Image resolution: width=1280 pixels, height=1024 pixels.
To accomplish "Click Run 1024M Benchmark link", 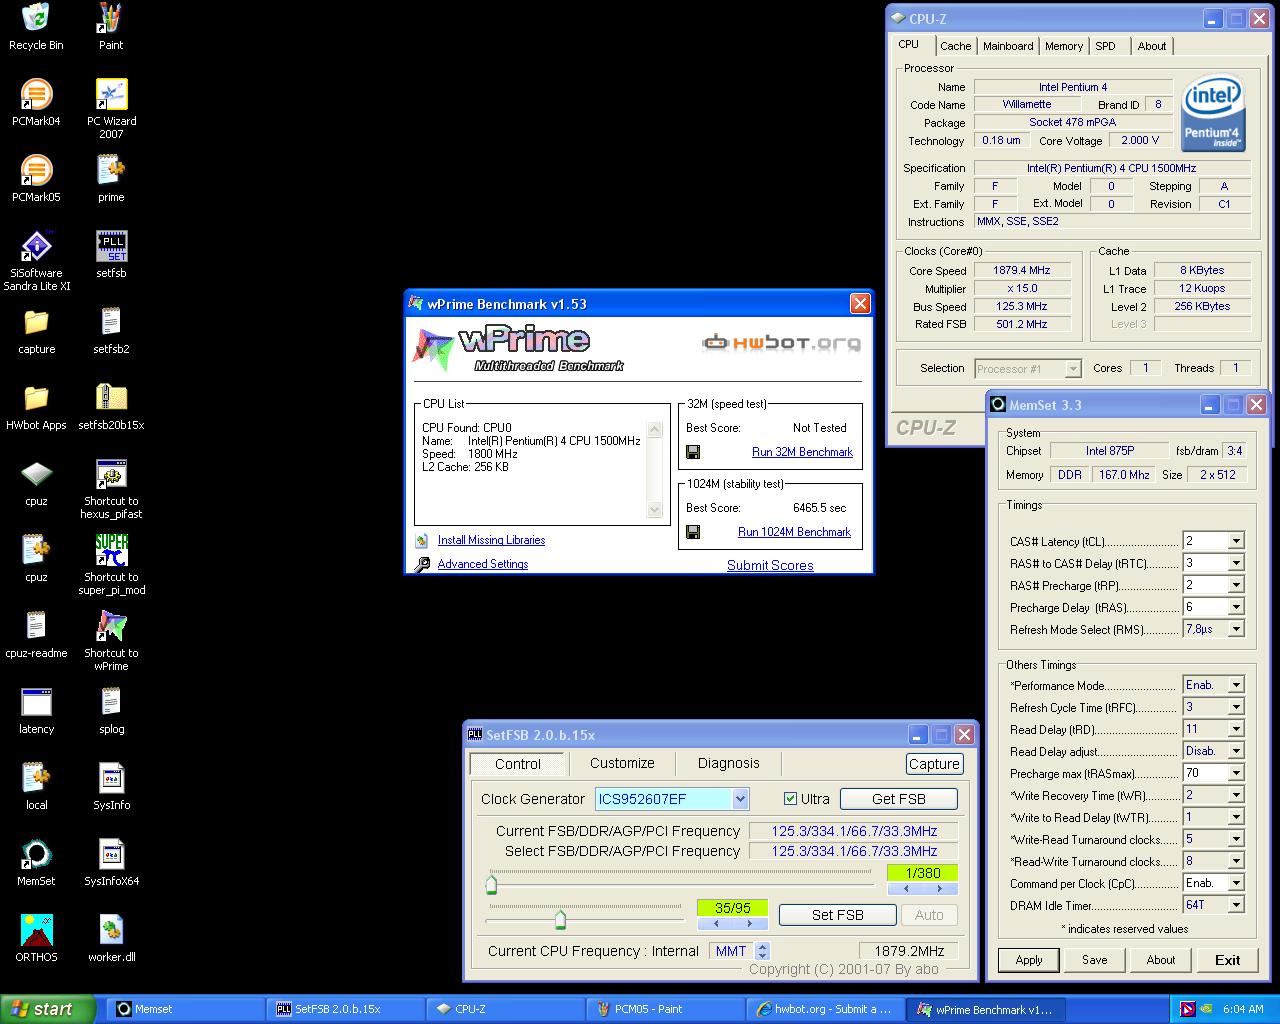I will point(794,532).
